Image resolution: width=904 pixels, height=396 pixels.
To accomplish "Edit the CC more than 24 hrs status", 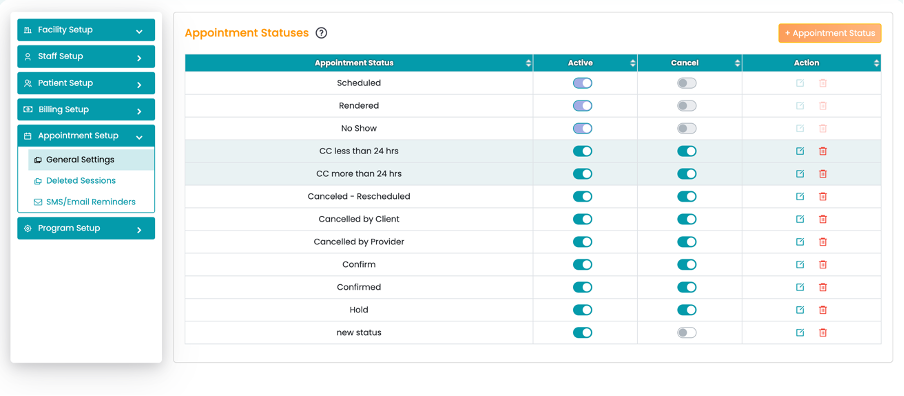I will click(x=800, y=174).
